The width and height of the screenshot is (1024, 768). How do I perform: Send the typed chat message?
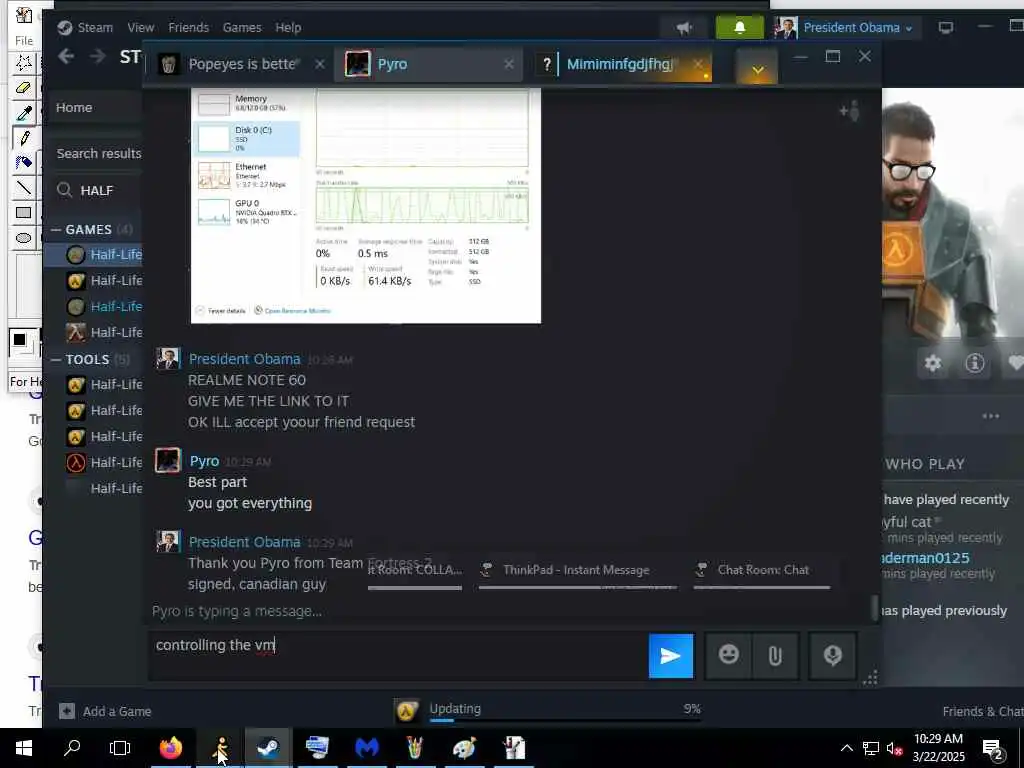(671, 656)
